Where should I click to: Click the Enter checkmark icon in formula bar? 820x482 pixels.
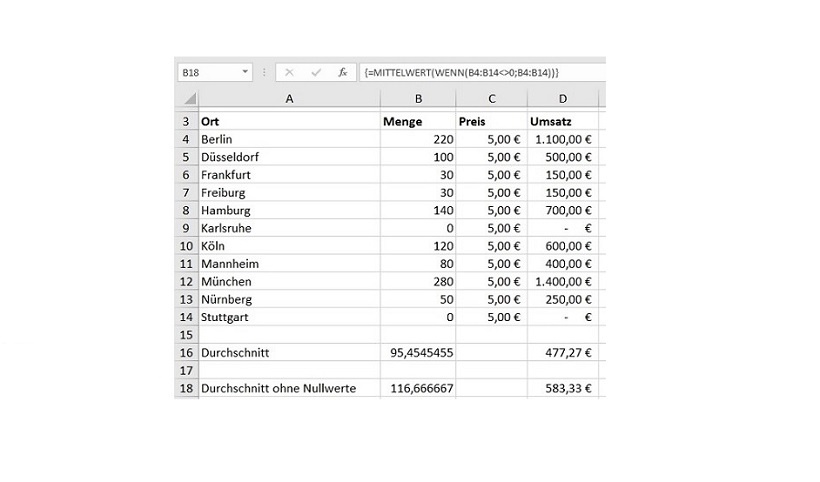pos(316,73)
